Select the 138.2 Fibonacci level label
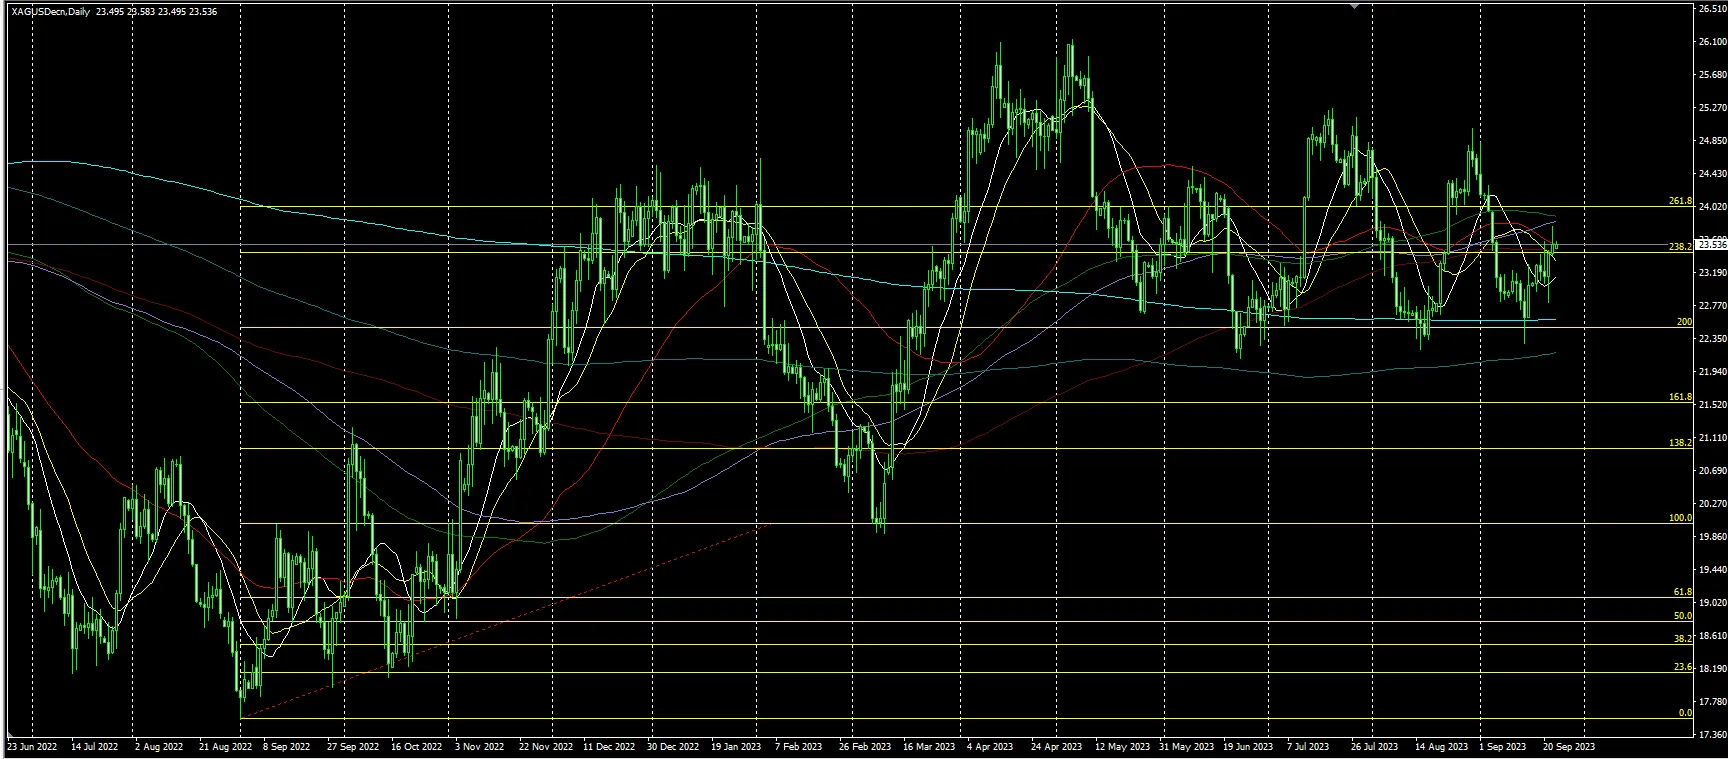Screen dimensions: 1728x759 1681,442
